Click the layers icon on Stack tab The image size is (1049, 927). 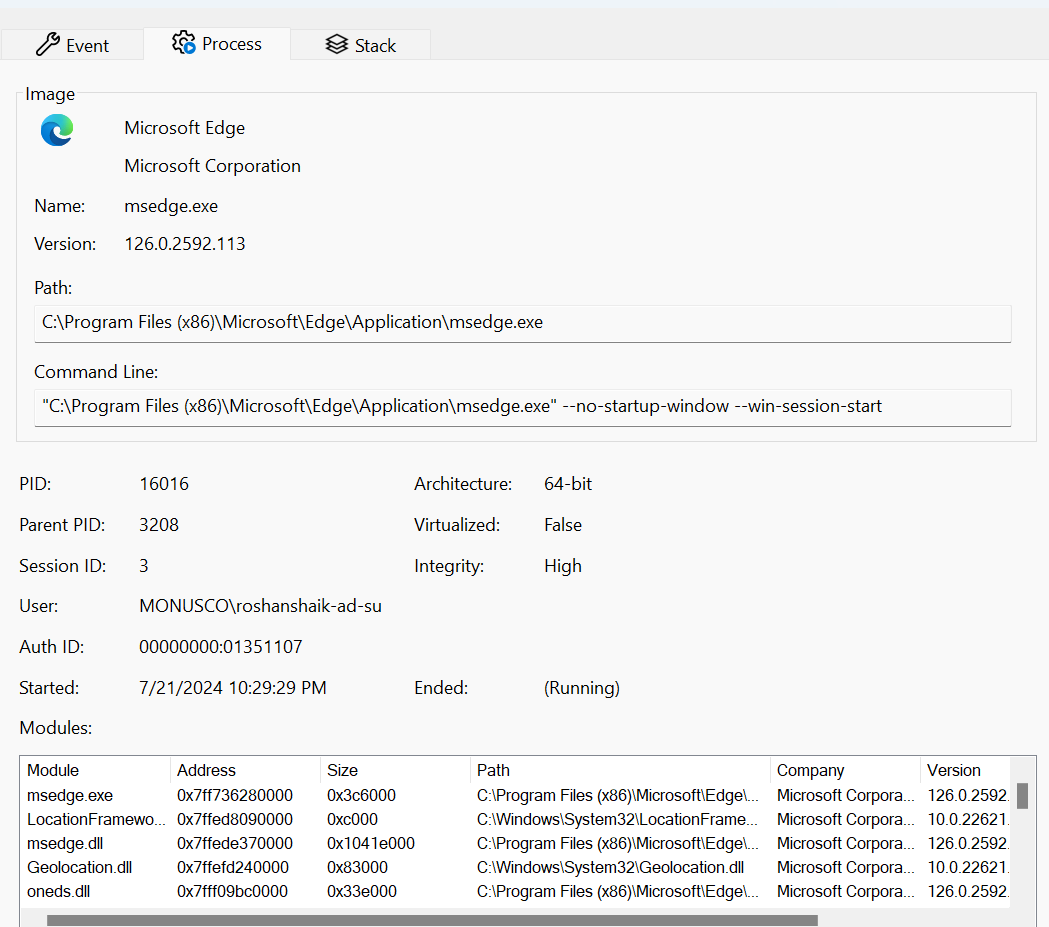[337, 44]
